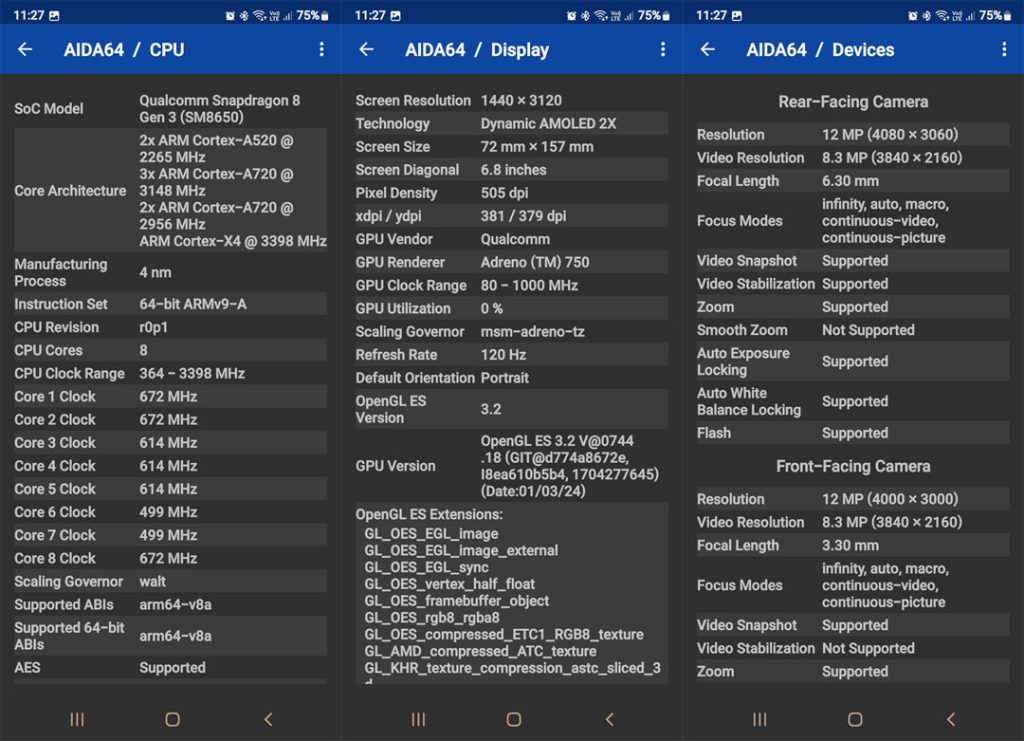1024x741 pixels.
Task: Open the three-dot menu on the CPU page
Action: [322, 49]
